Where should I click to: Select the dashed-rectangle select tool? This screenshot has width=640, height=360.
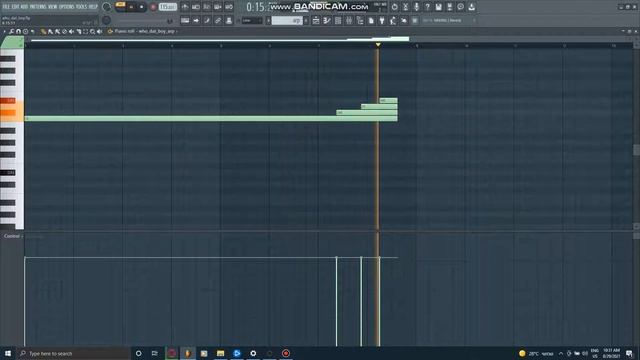click(x=85, y=31)
